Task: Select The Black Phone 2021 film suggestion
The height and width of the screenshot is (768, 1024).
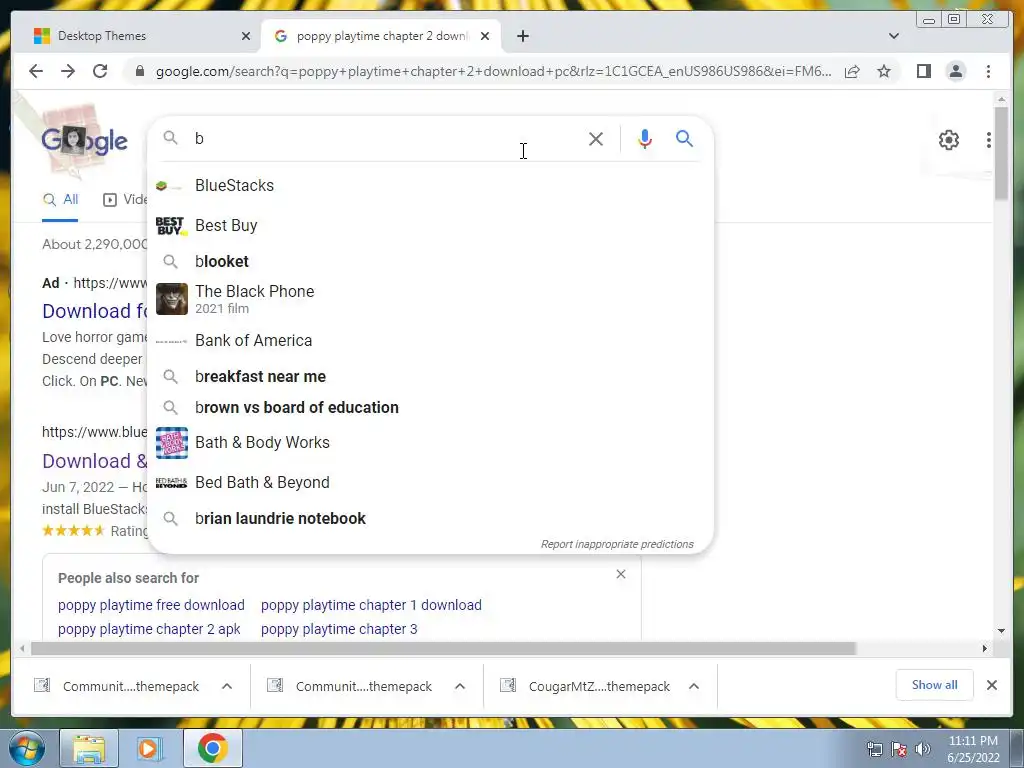Action: coord(430,299)
